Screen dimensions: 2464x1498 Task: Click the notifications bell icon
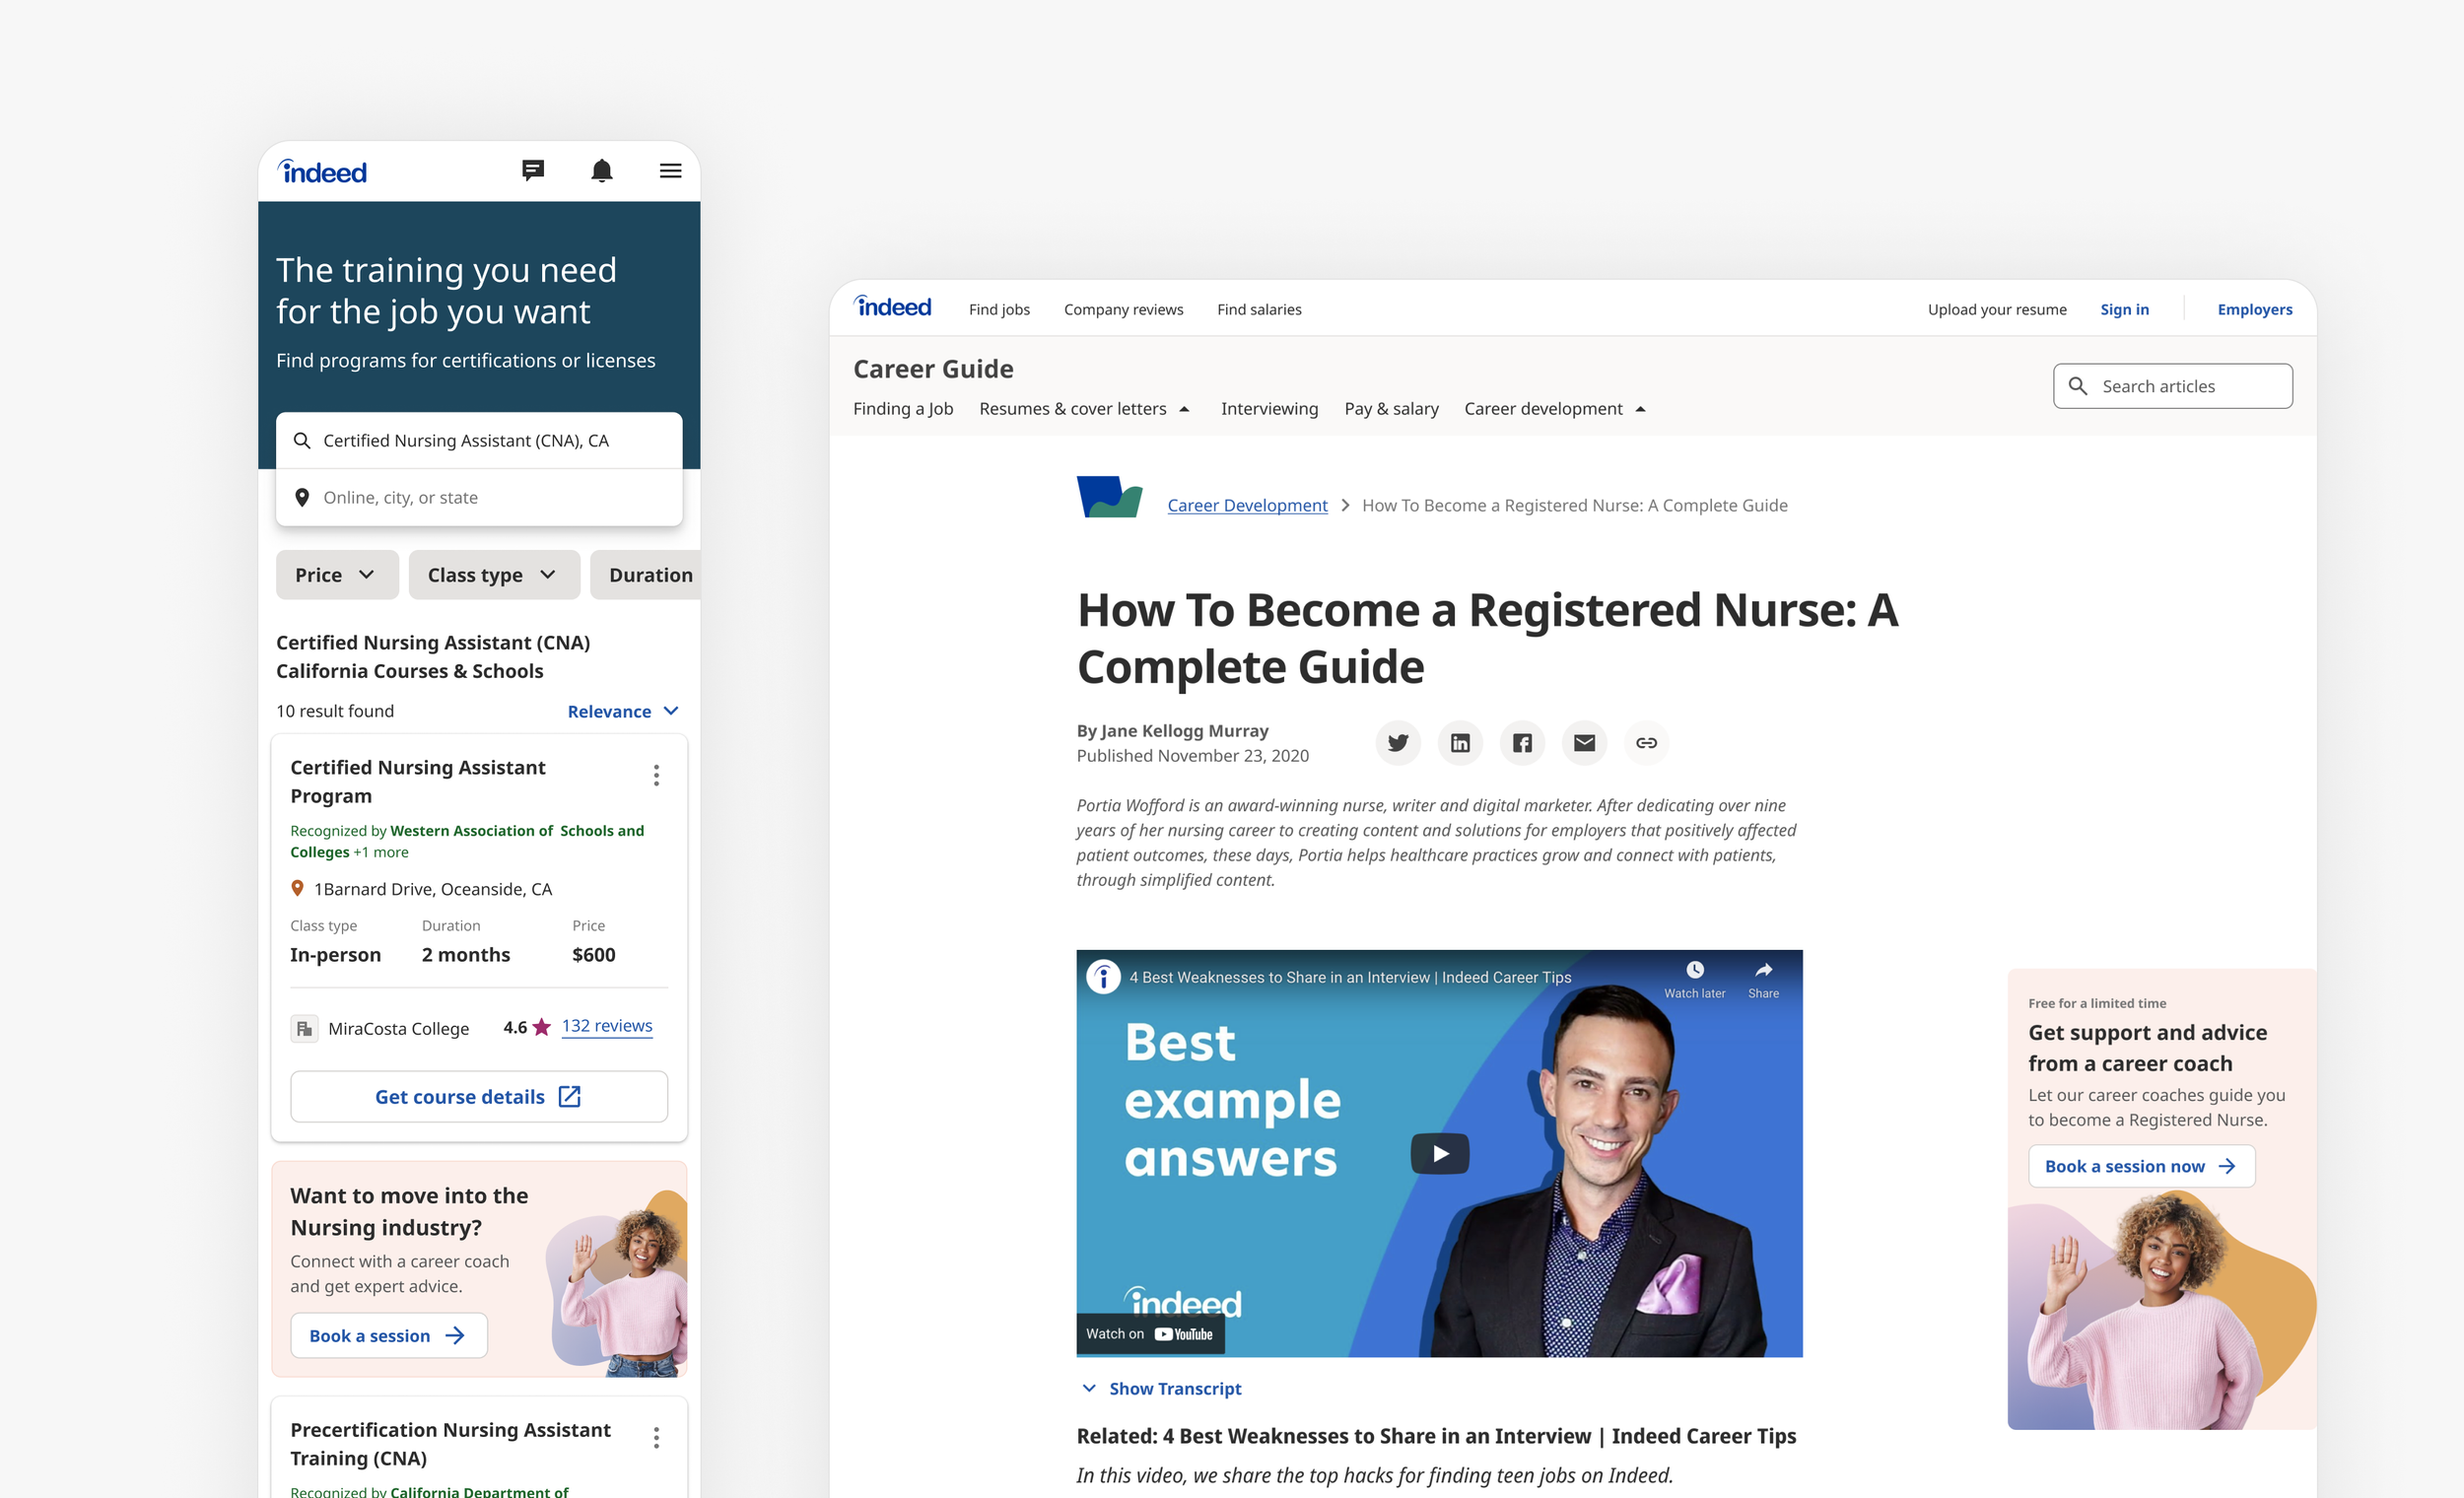601,170
